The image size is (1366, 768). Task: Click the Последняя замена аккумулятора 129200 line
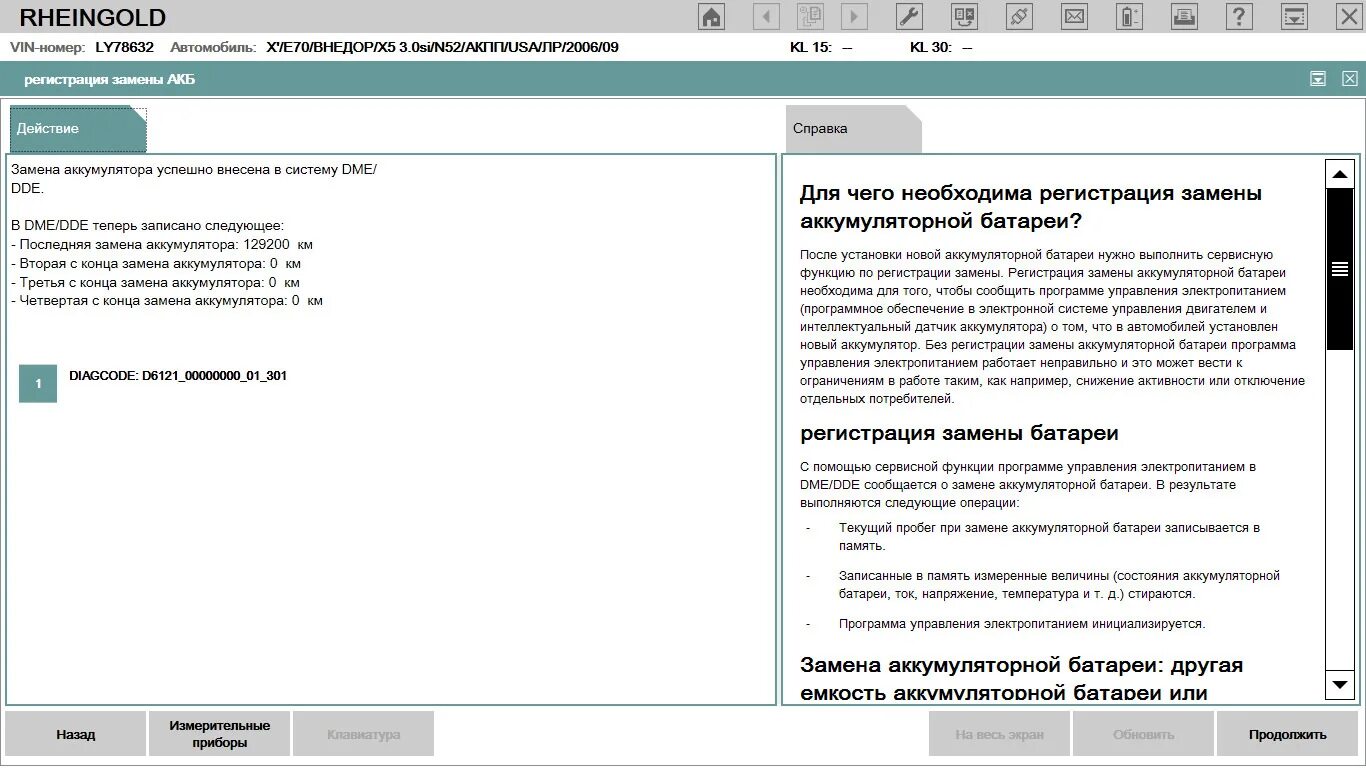point(162,244)
